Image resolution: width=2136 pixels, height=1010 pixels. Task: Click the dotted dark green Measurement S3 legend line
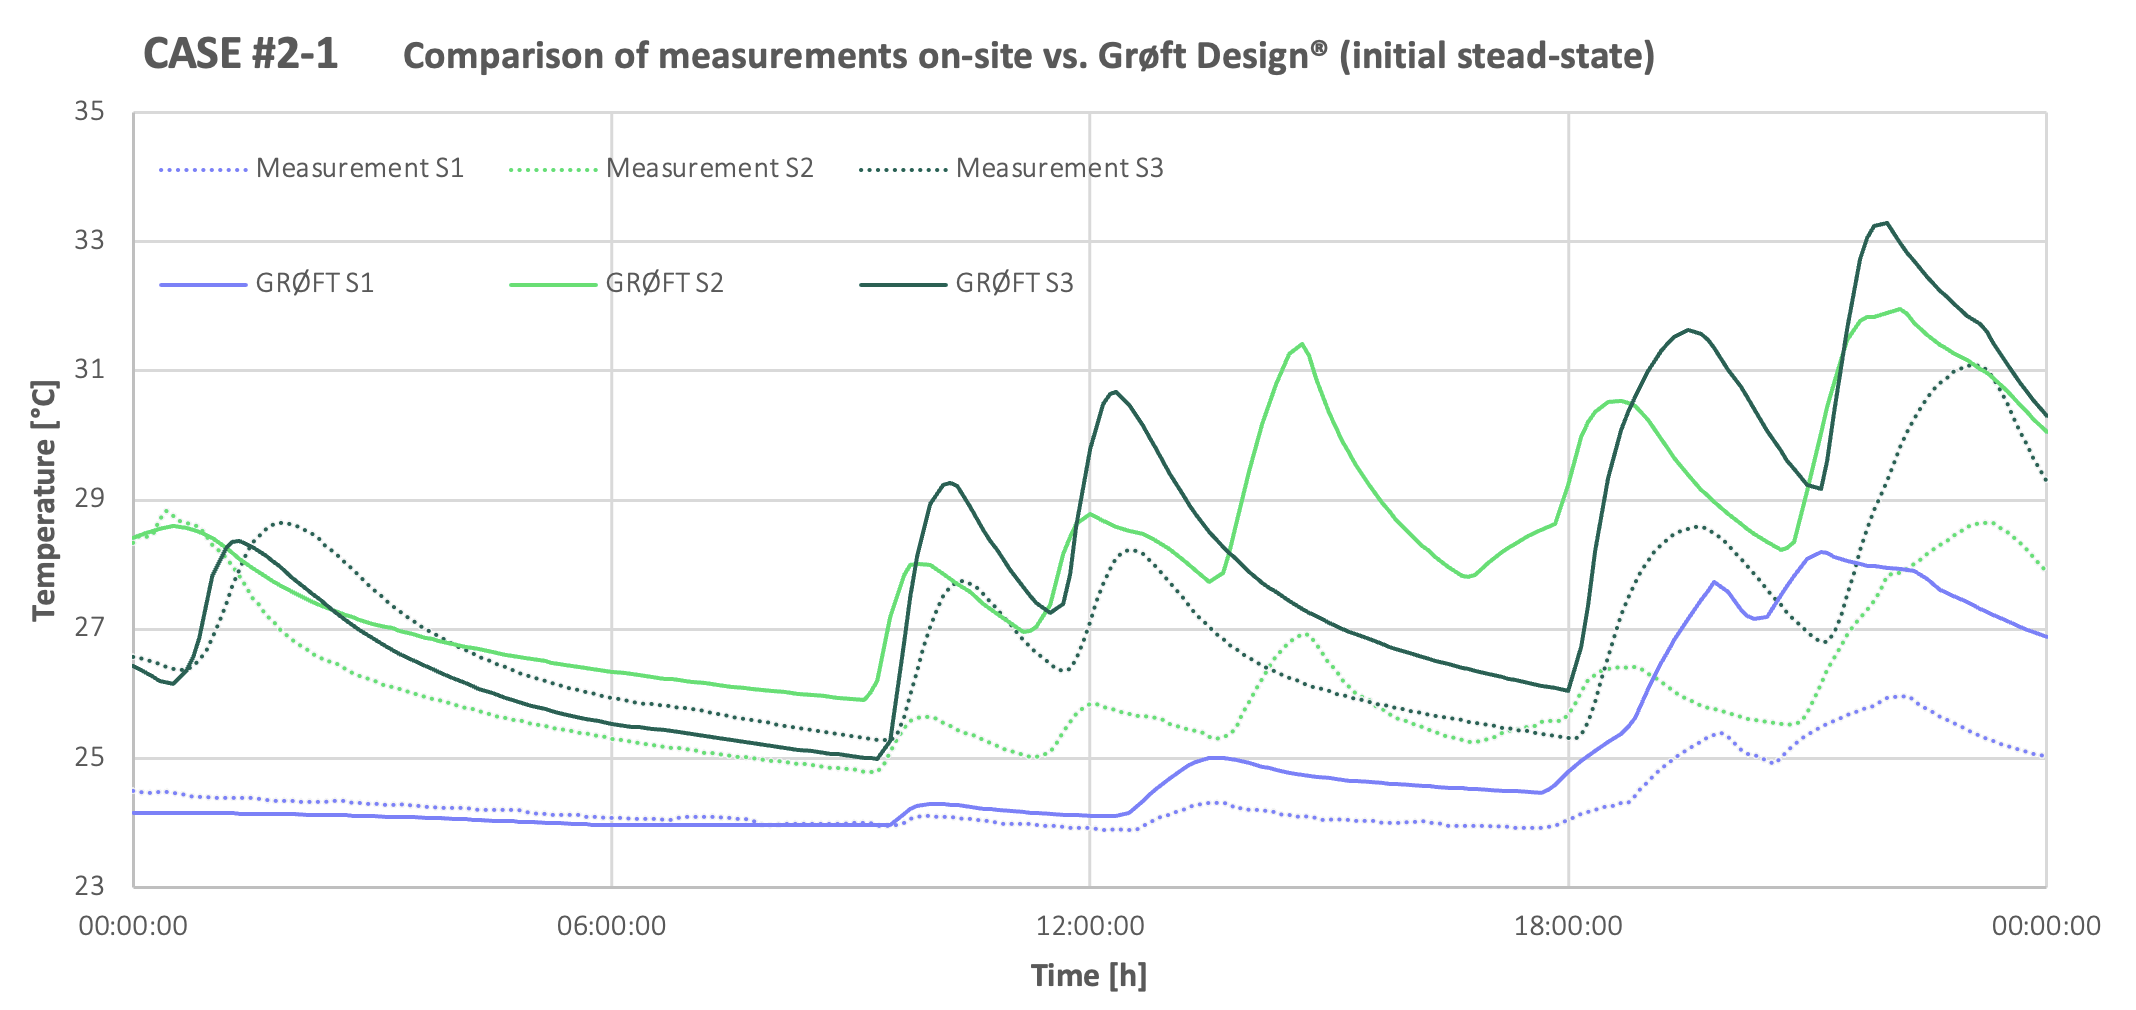903,170
